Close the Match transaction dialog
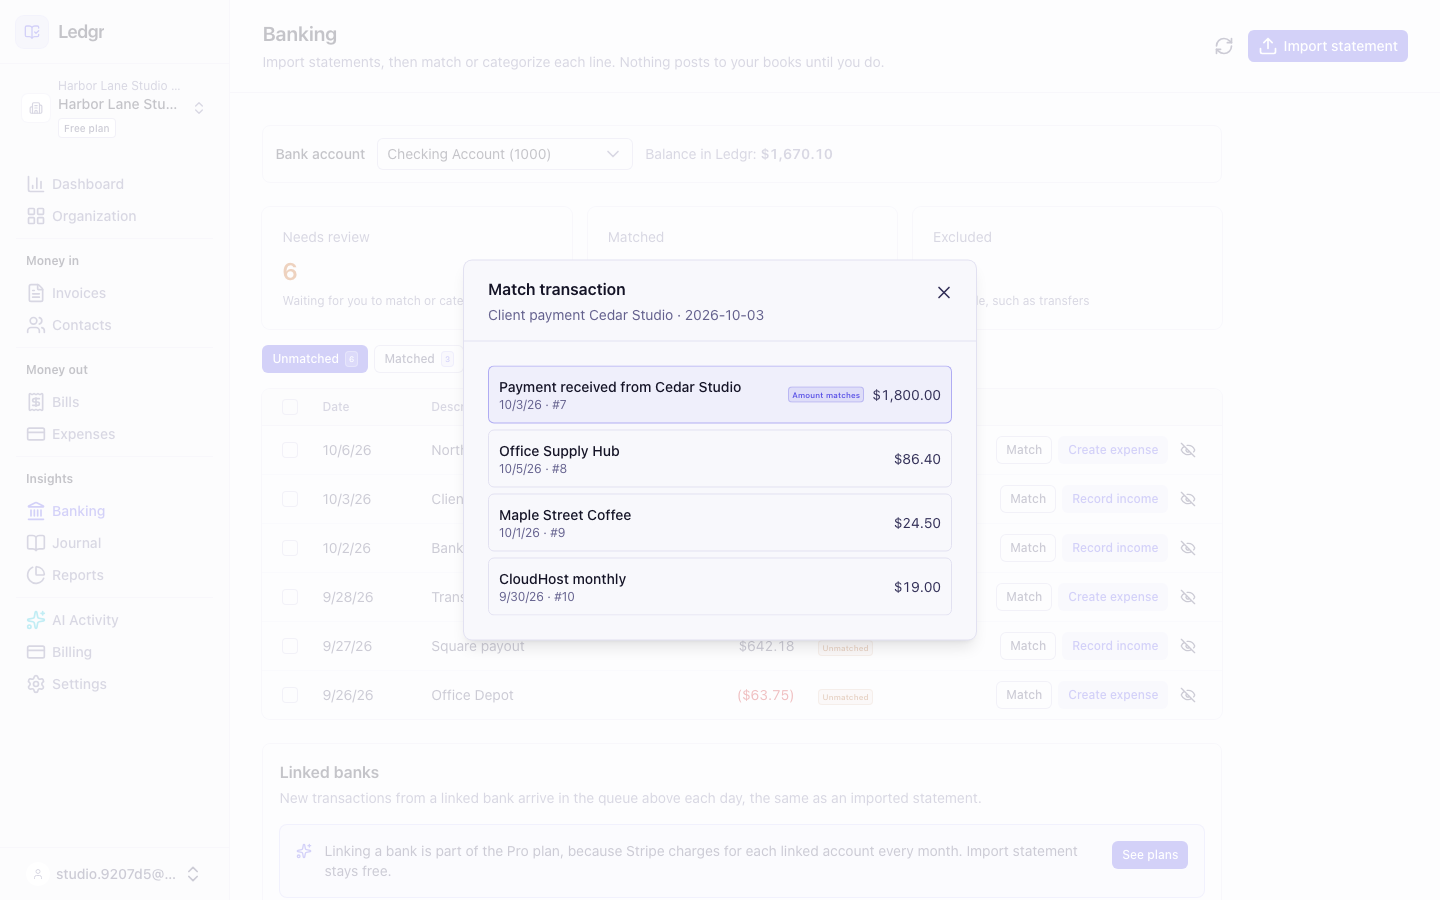 pos(943,292)
